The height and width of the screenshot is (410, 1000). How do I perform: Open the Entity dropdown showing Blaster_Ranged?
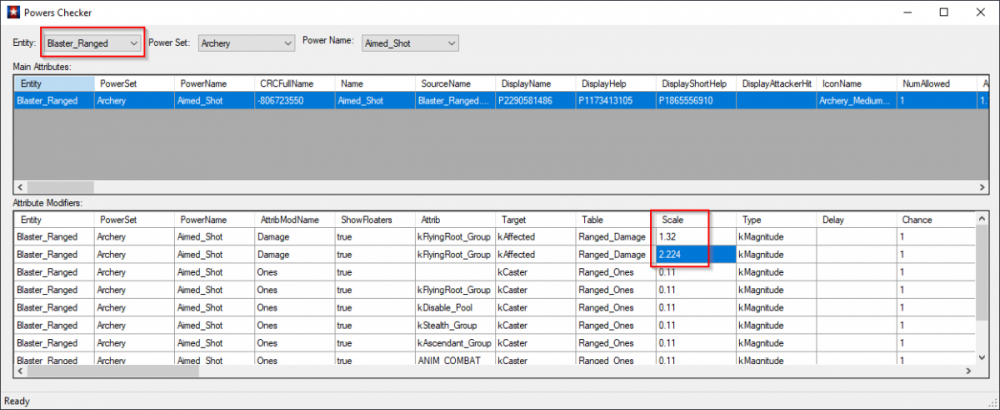tap(93, 43)
